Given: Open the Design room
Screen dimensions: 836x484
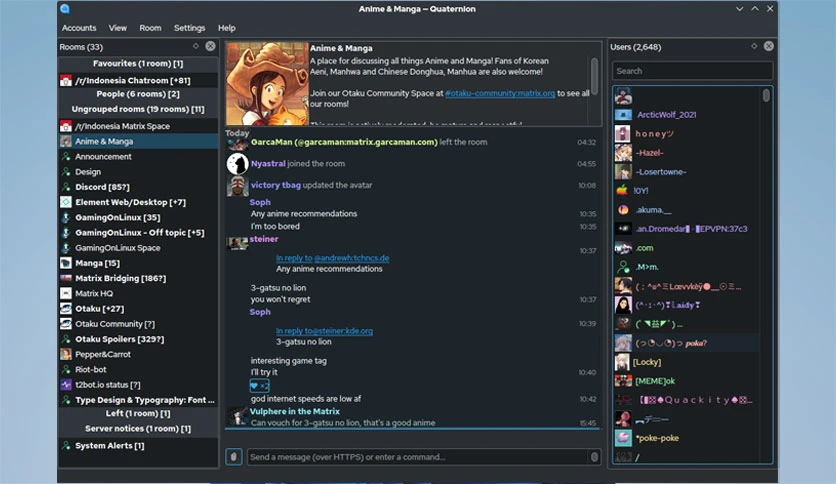Looking at the screenshot, I should tap(138, 172).
